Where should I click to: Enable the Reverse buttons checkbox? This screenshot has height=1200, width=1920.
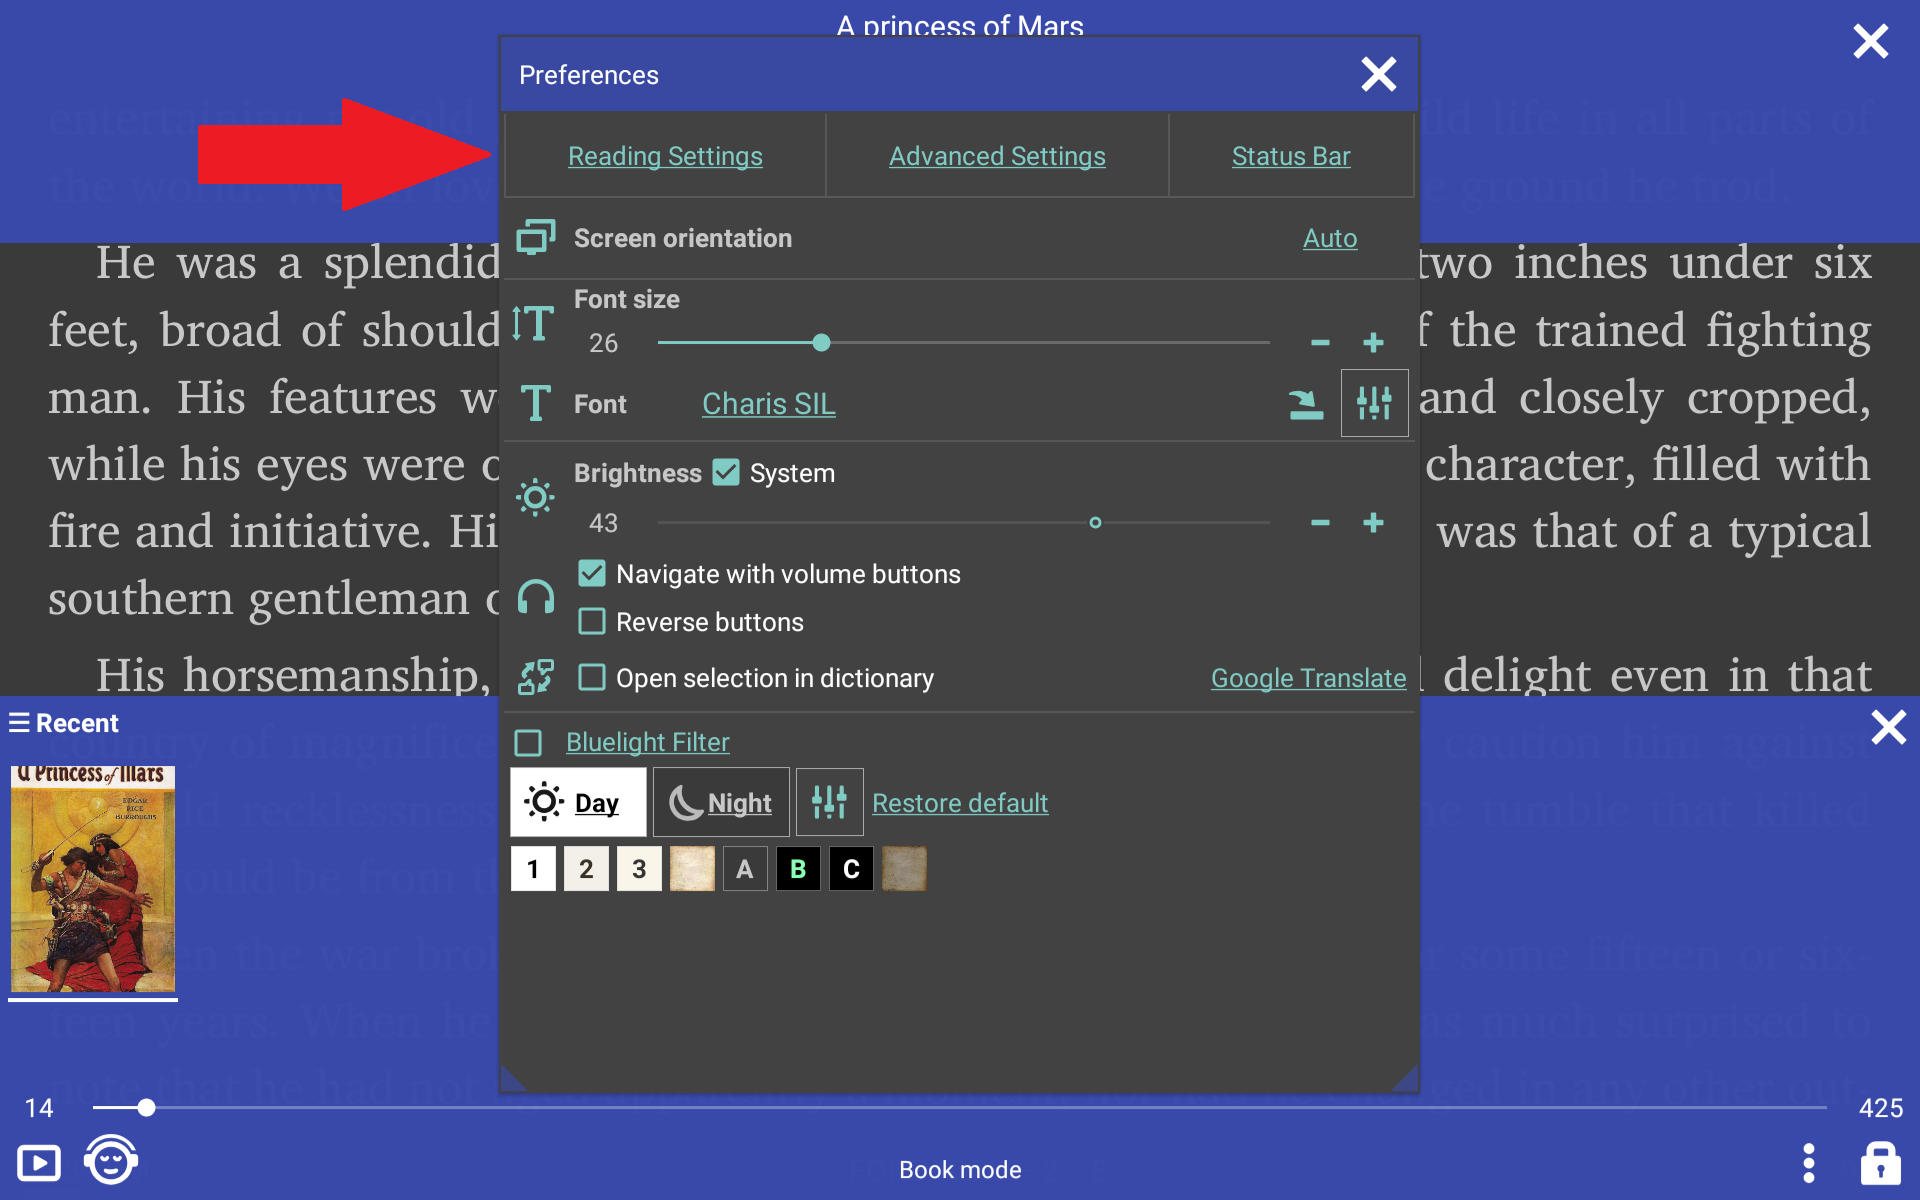(x=592, y=621)
